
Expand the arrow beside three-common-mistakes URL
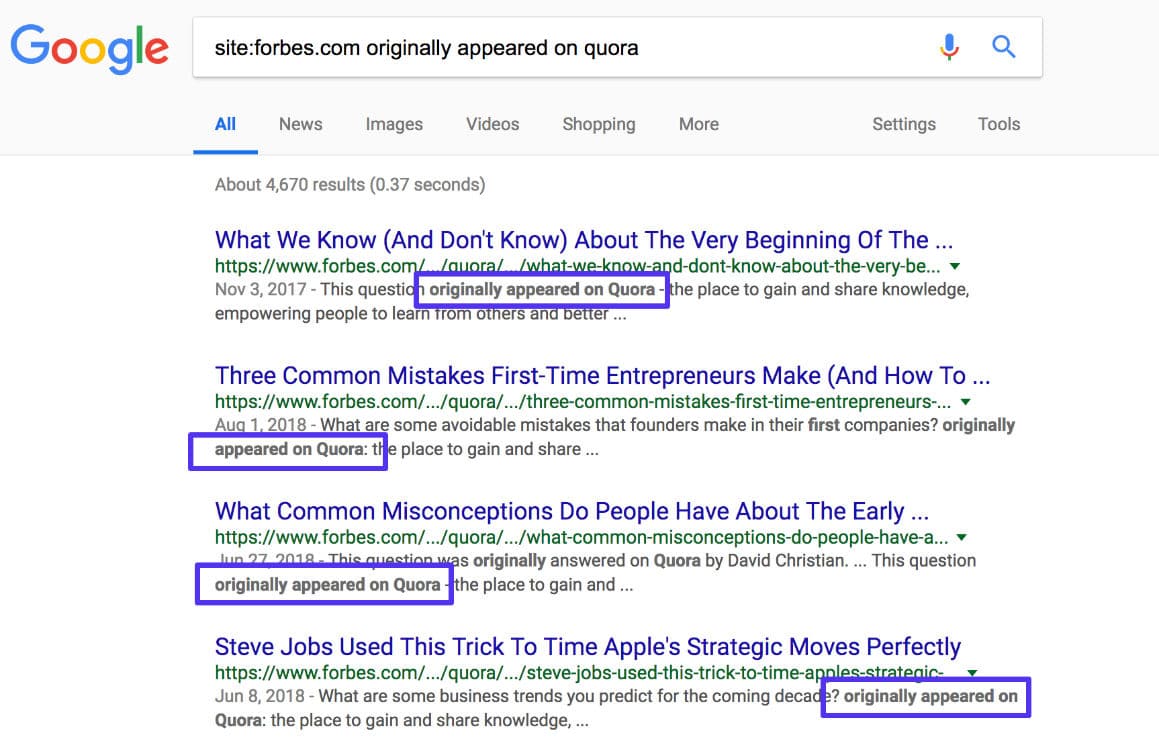[x=965, y=402]
